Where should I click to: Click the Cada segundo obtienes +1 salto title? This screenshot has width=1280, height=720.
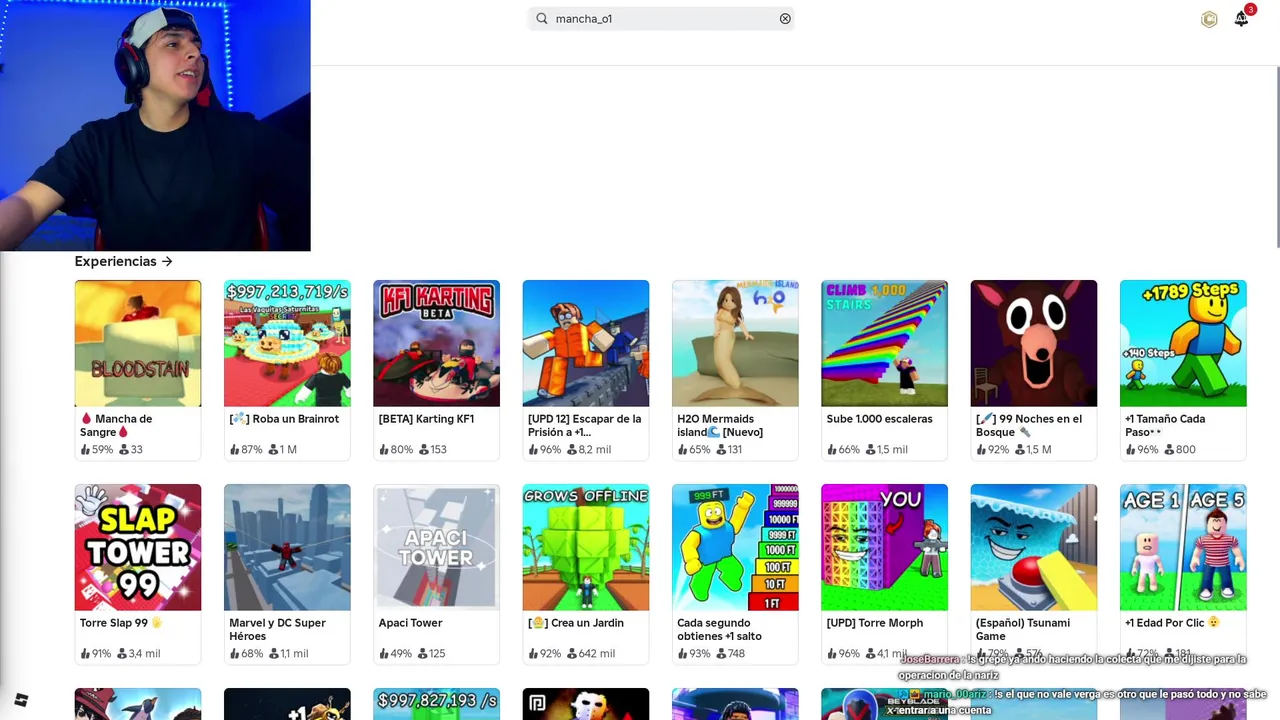pos(720,629)
